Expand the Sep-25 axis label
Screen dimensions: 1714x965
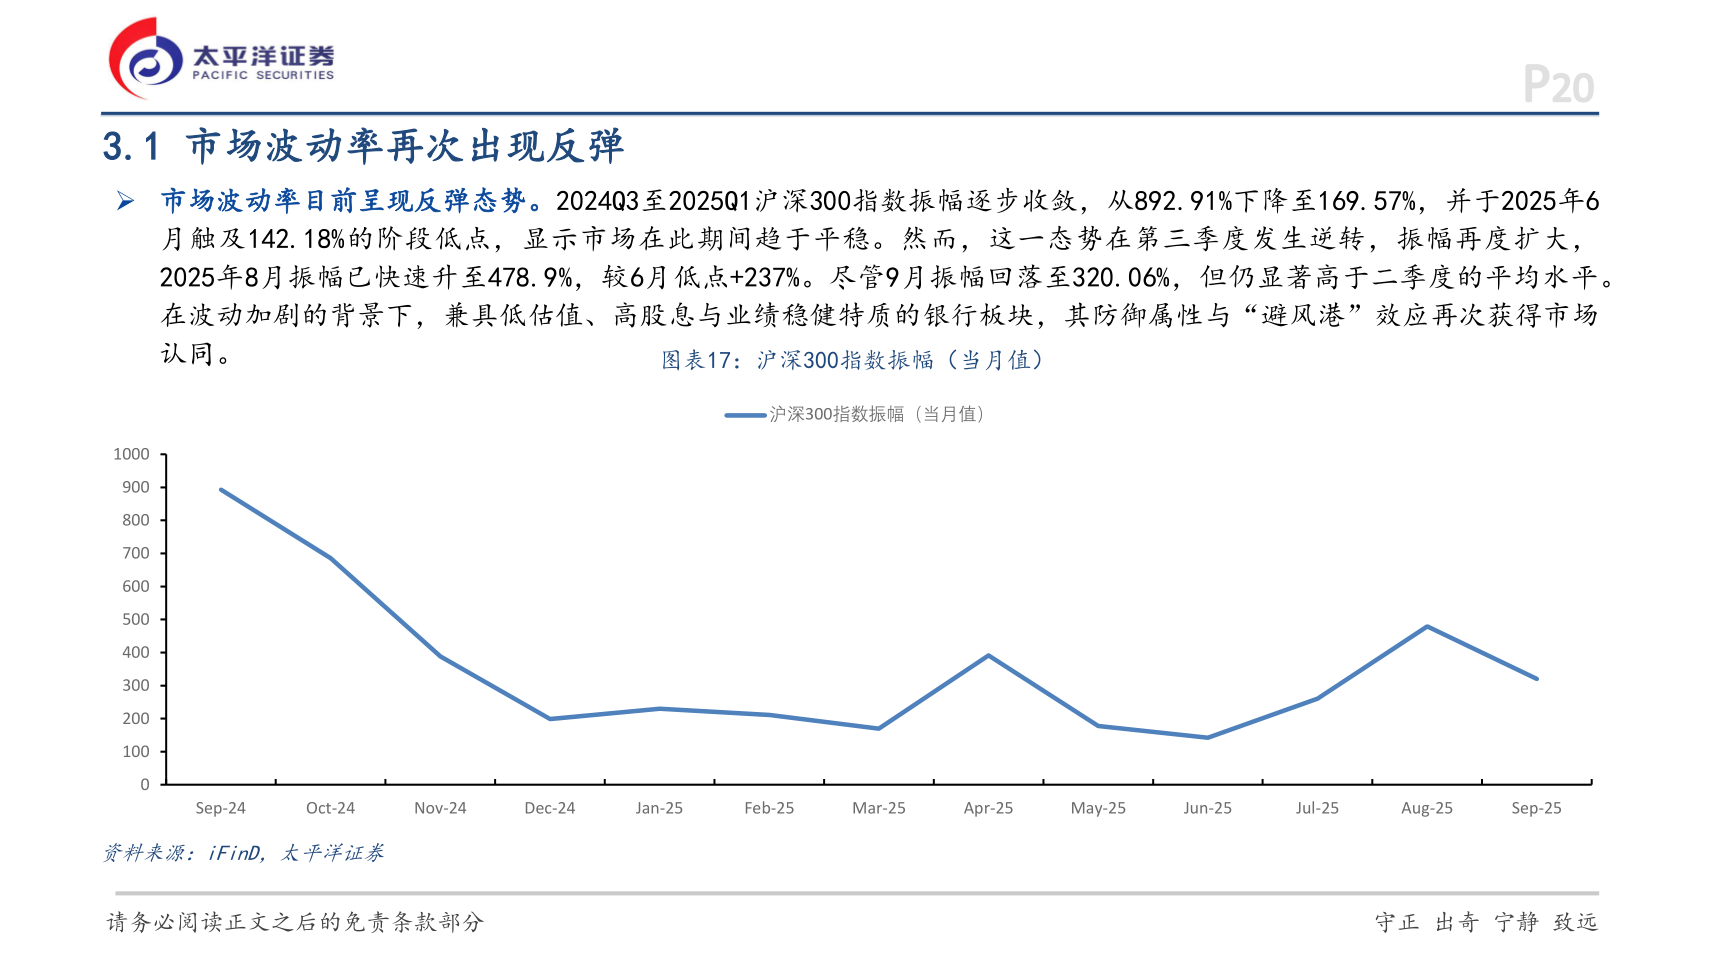tap(1536, 807)
